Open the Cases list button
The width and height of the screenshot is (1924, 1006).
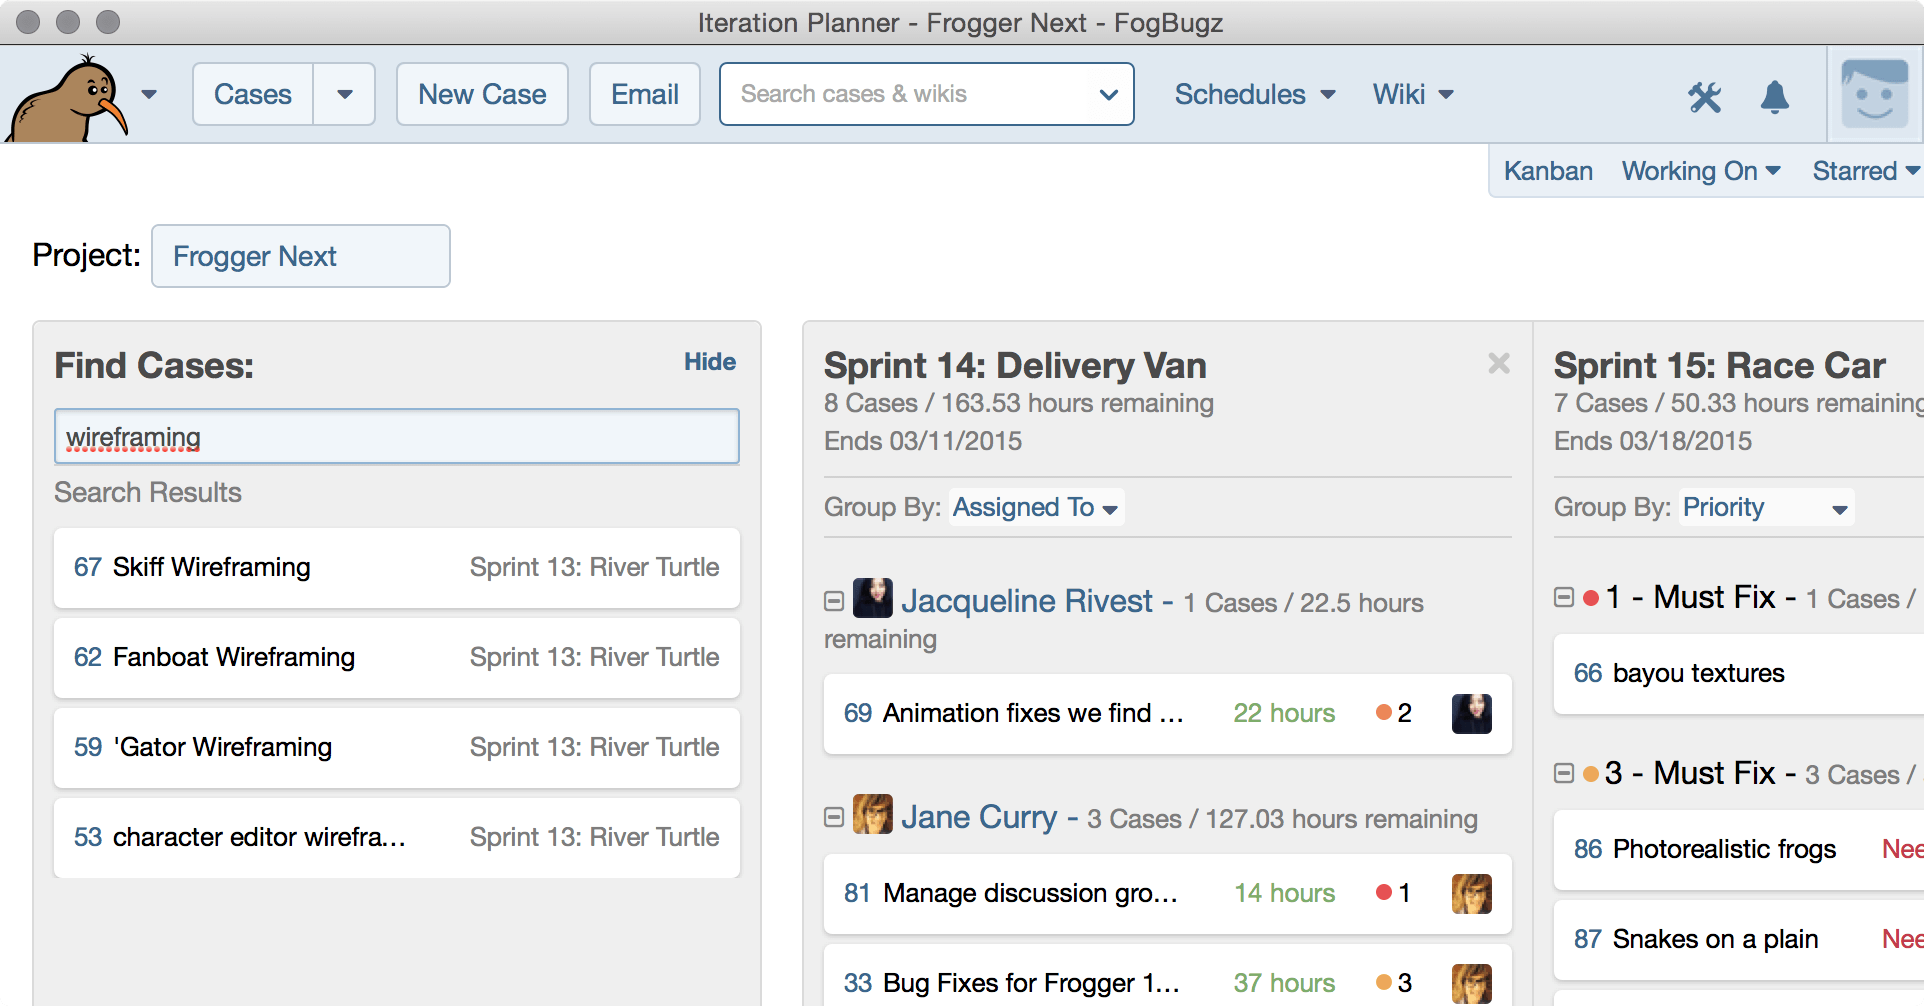[x=253, y=94]
